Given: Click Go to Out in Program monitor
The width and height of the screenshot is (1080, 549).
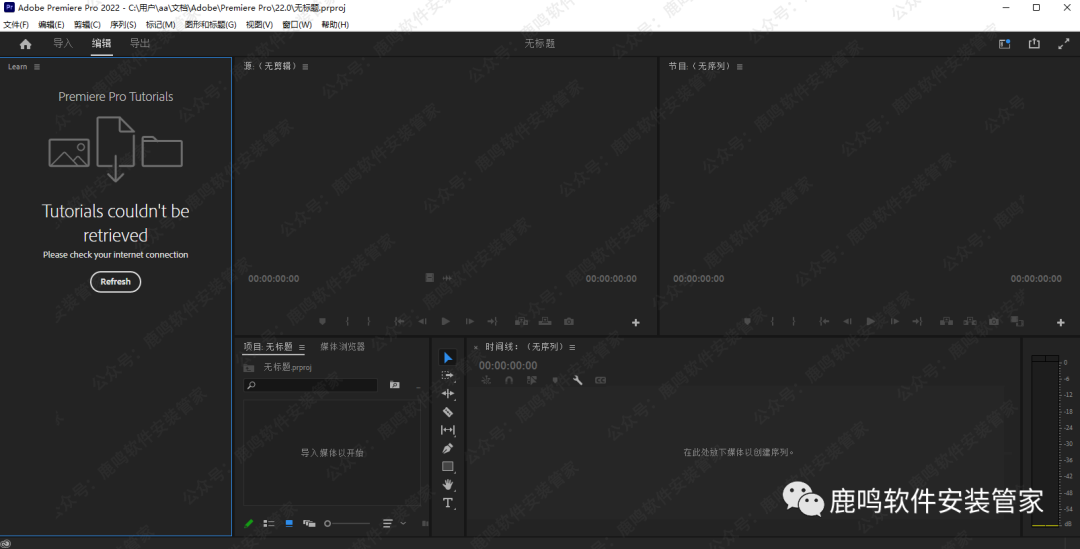Looking at the screenshot, I should [917, 322].
